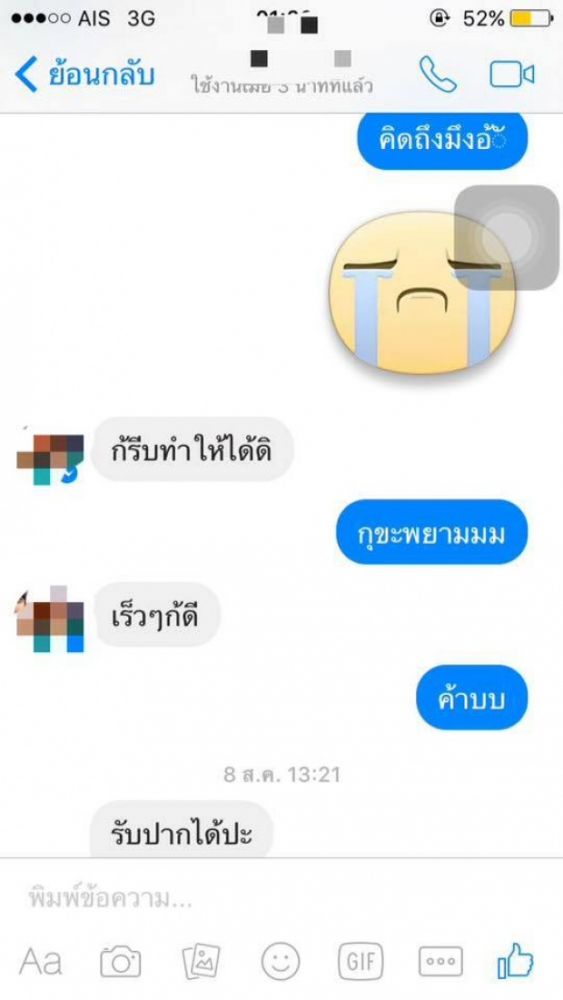This screenshot has height=1000, width=563.
Task: Start a video call with camera icon
Action: (511, 75)
